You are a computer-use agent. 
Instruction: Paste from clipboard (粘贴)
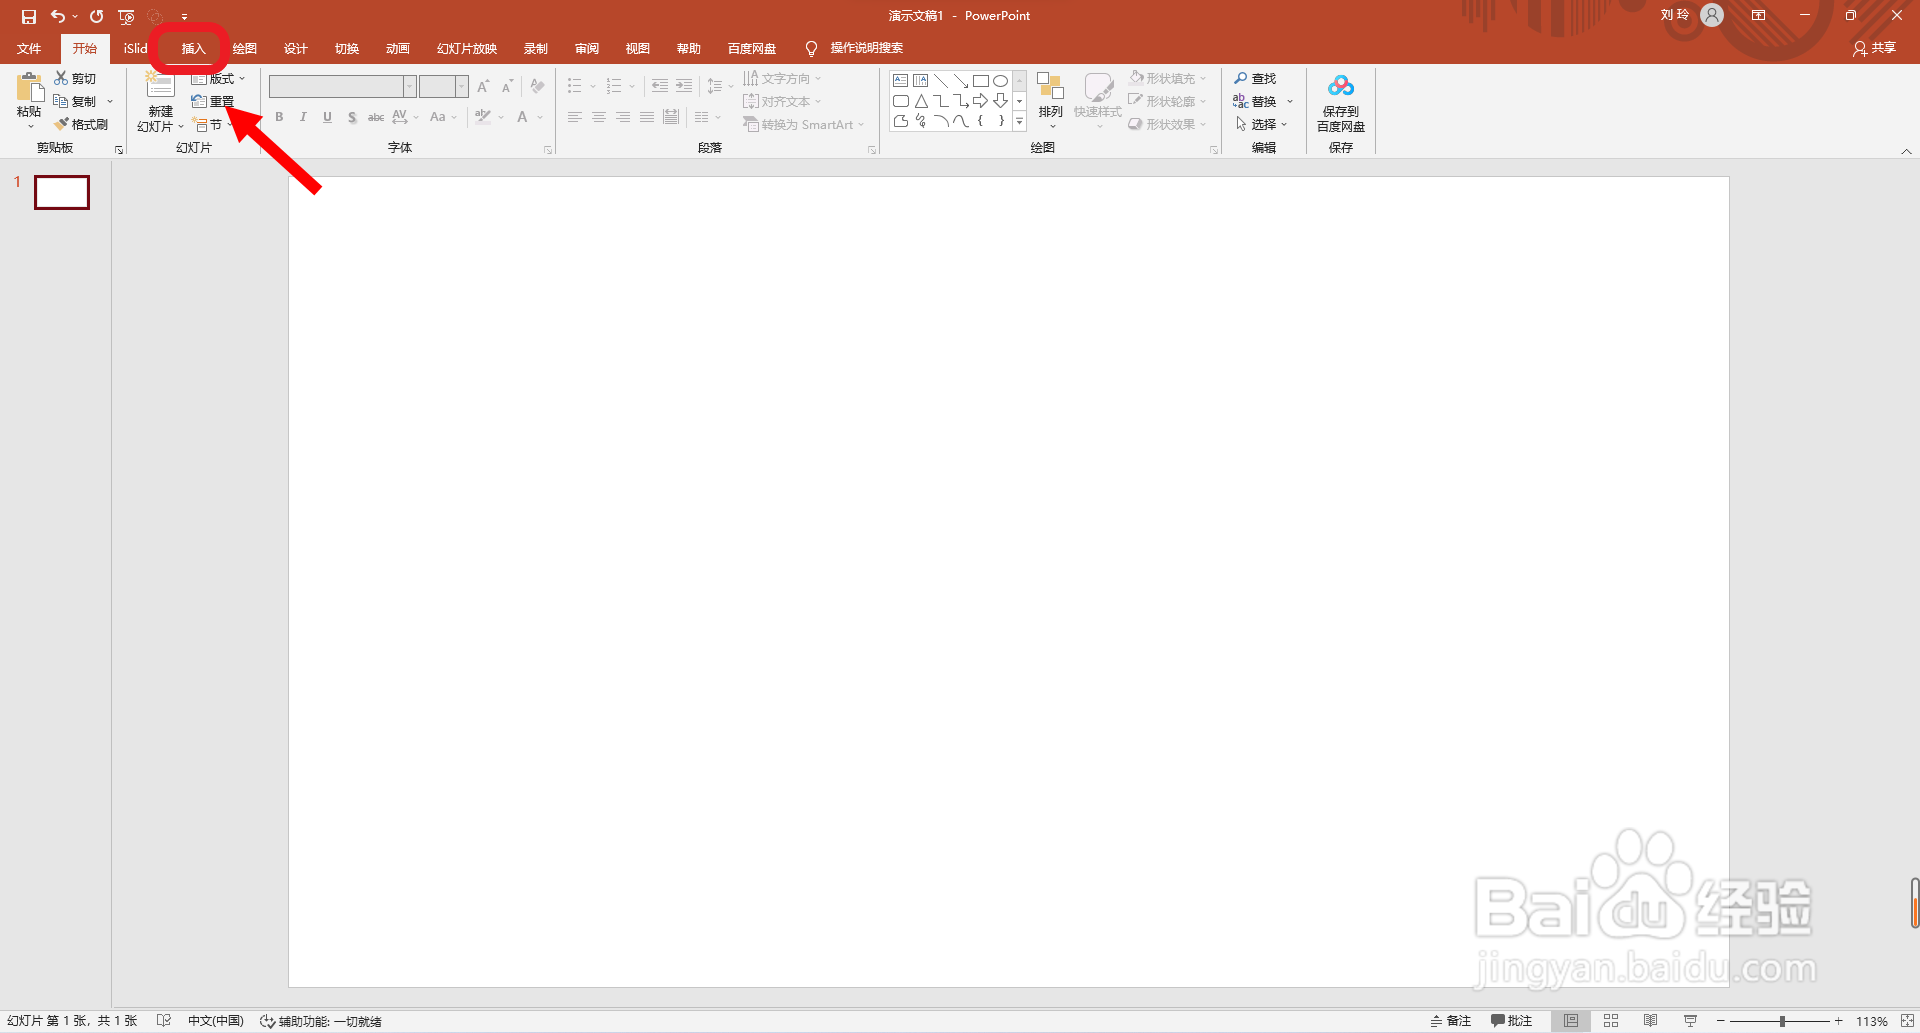coord(30,101)
